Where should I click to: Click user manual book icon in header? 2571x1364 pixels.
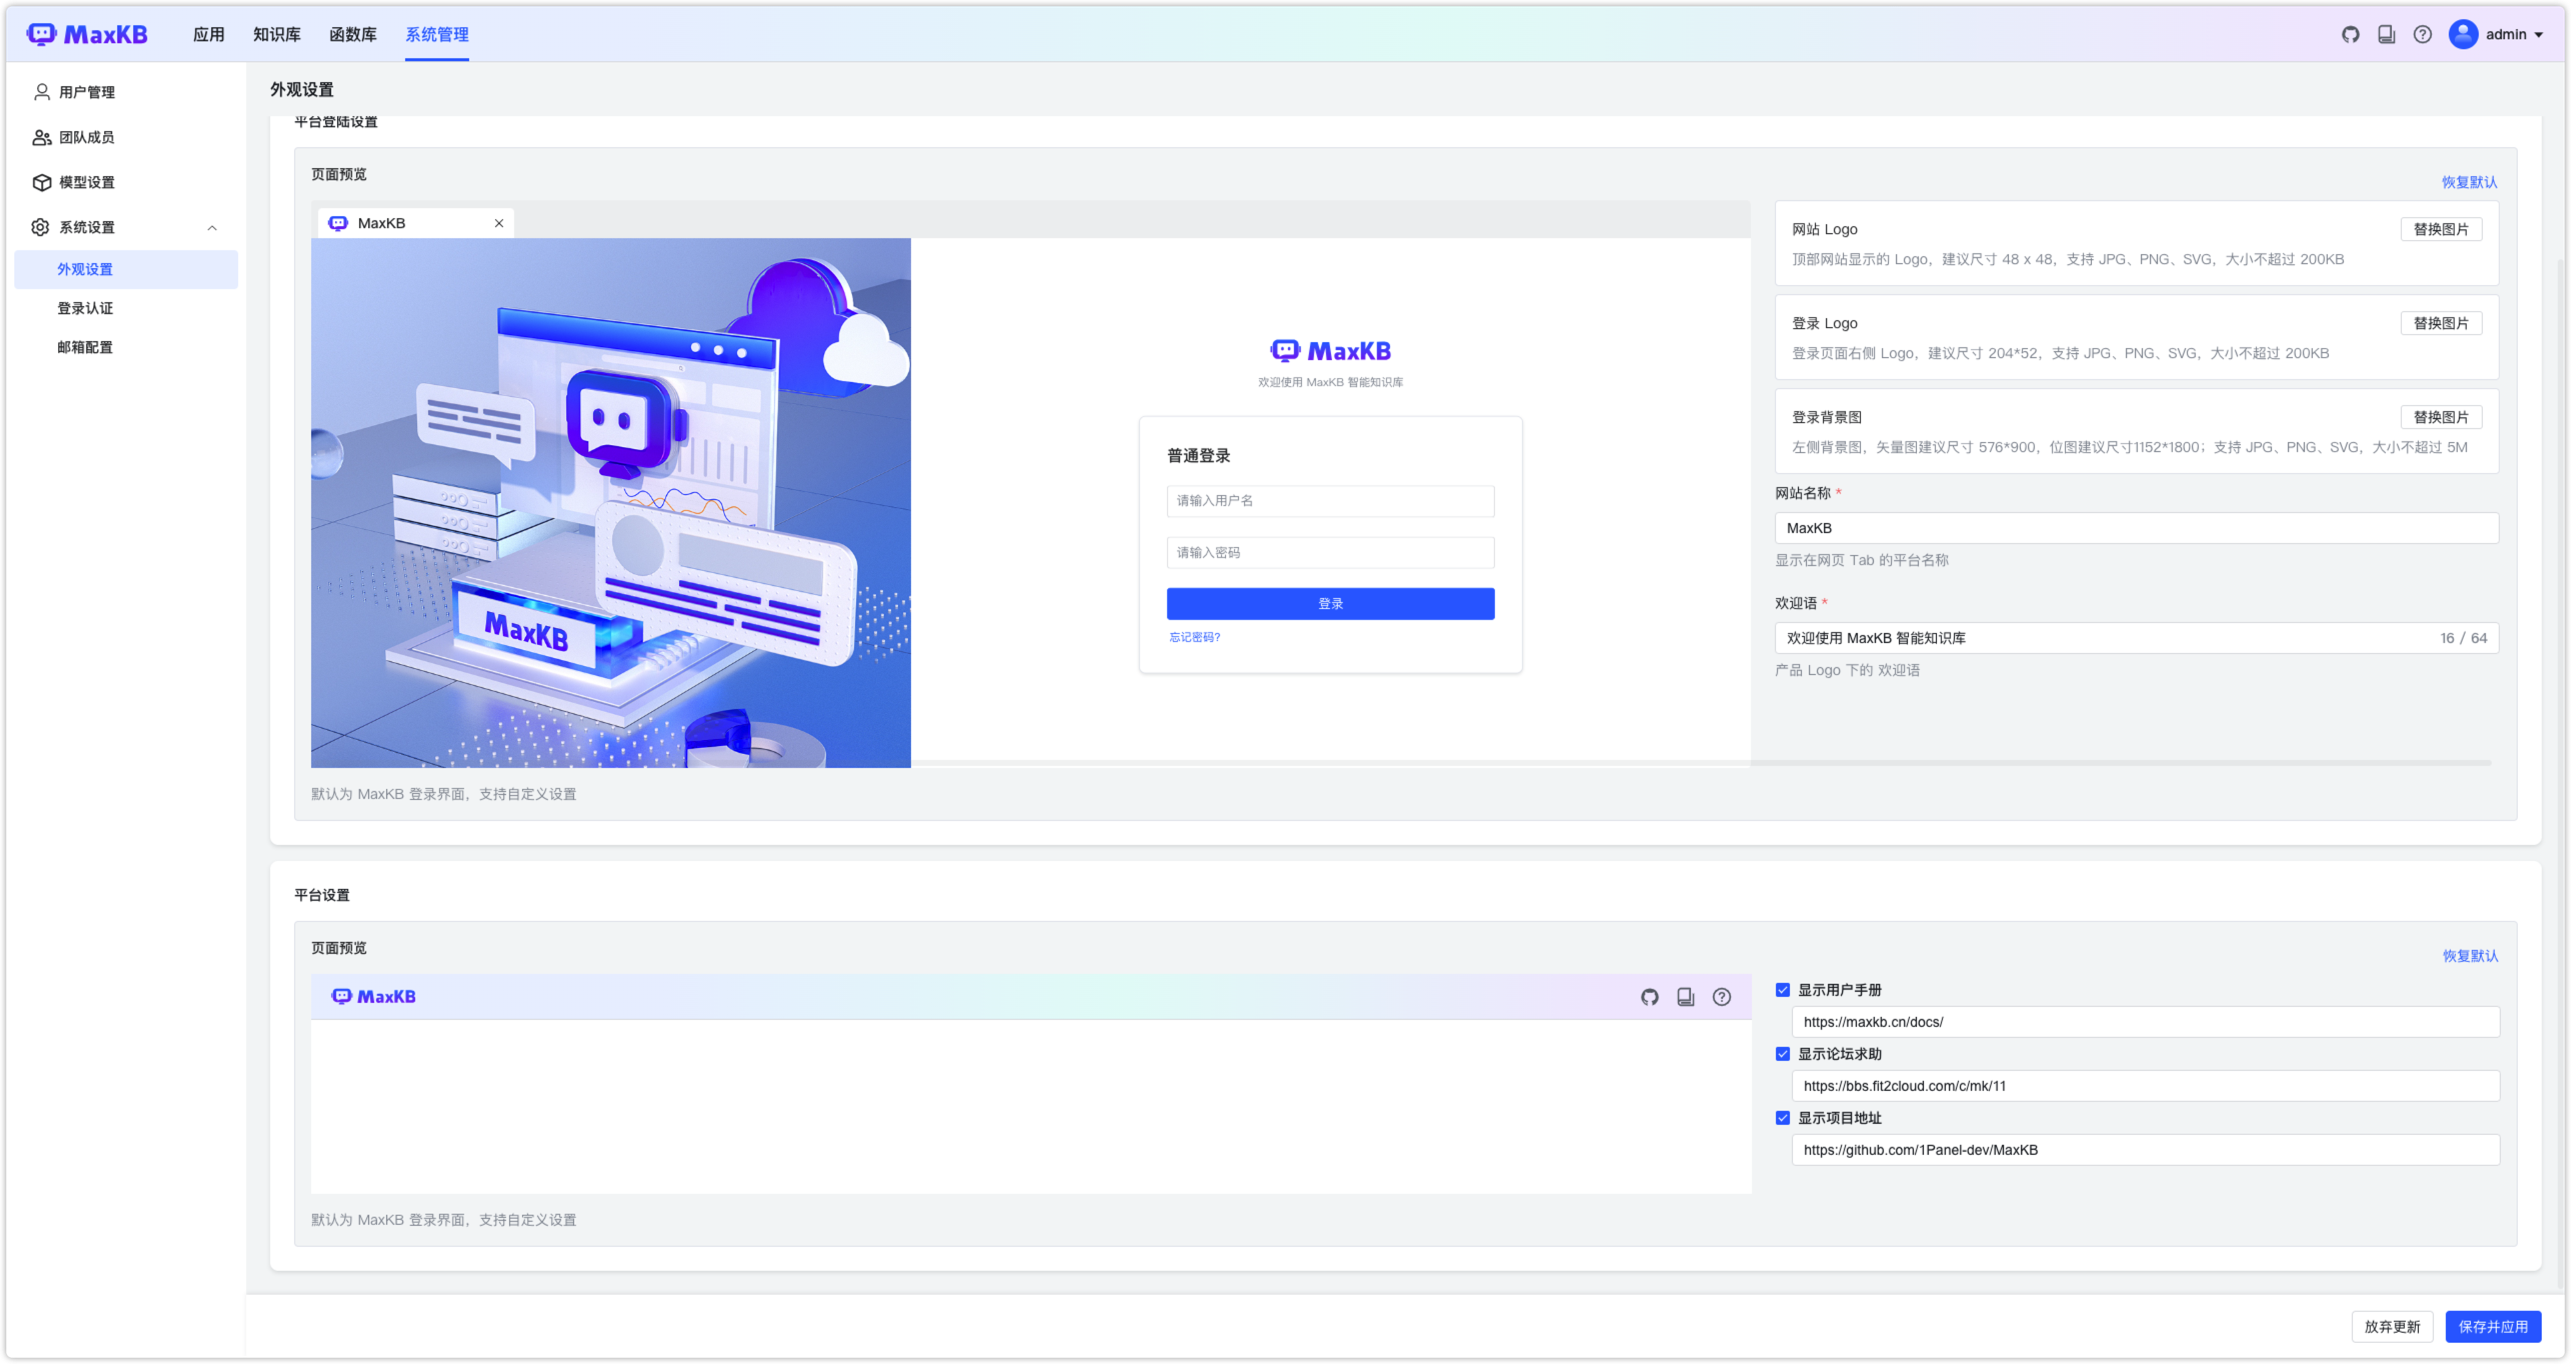pos(2386,35)
